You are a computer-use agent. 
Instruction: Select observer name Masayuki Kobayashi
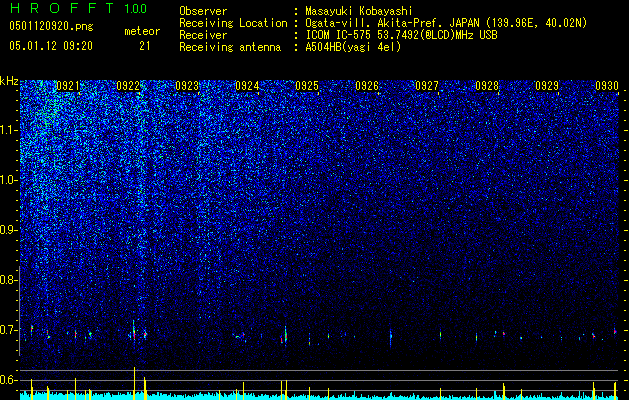[359, 11]
